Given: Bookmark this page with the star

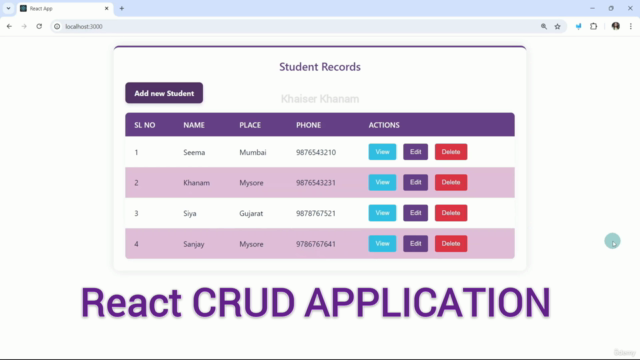Looking at the screenshot, I should pyautogui.click(x=558, y=27).
